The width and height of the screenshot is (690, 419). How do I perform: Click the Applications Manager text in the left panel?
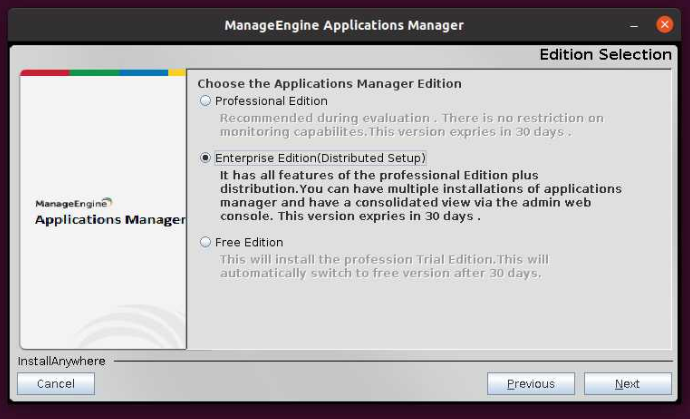(x=110, y=220)
